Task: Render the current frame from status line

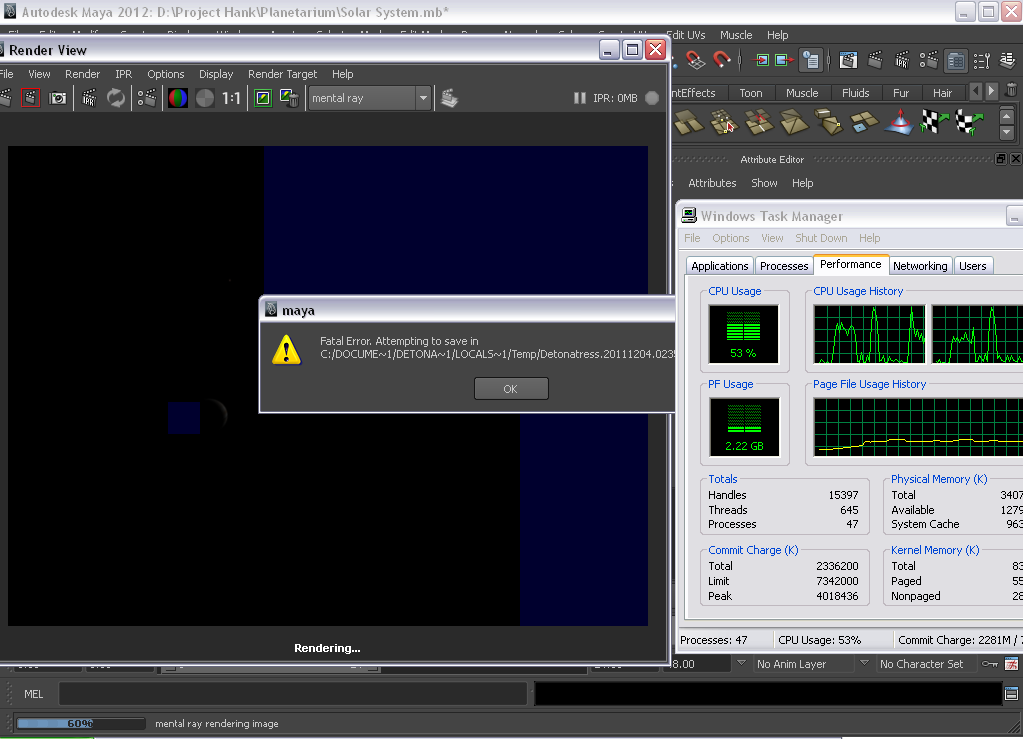Action: (875, 61)
